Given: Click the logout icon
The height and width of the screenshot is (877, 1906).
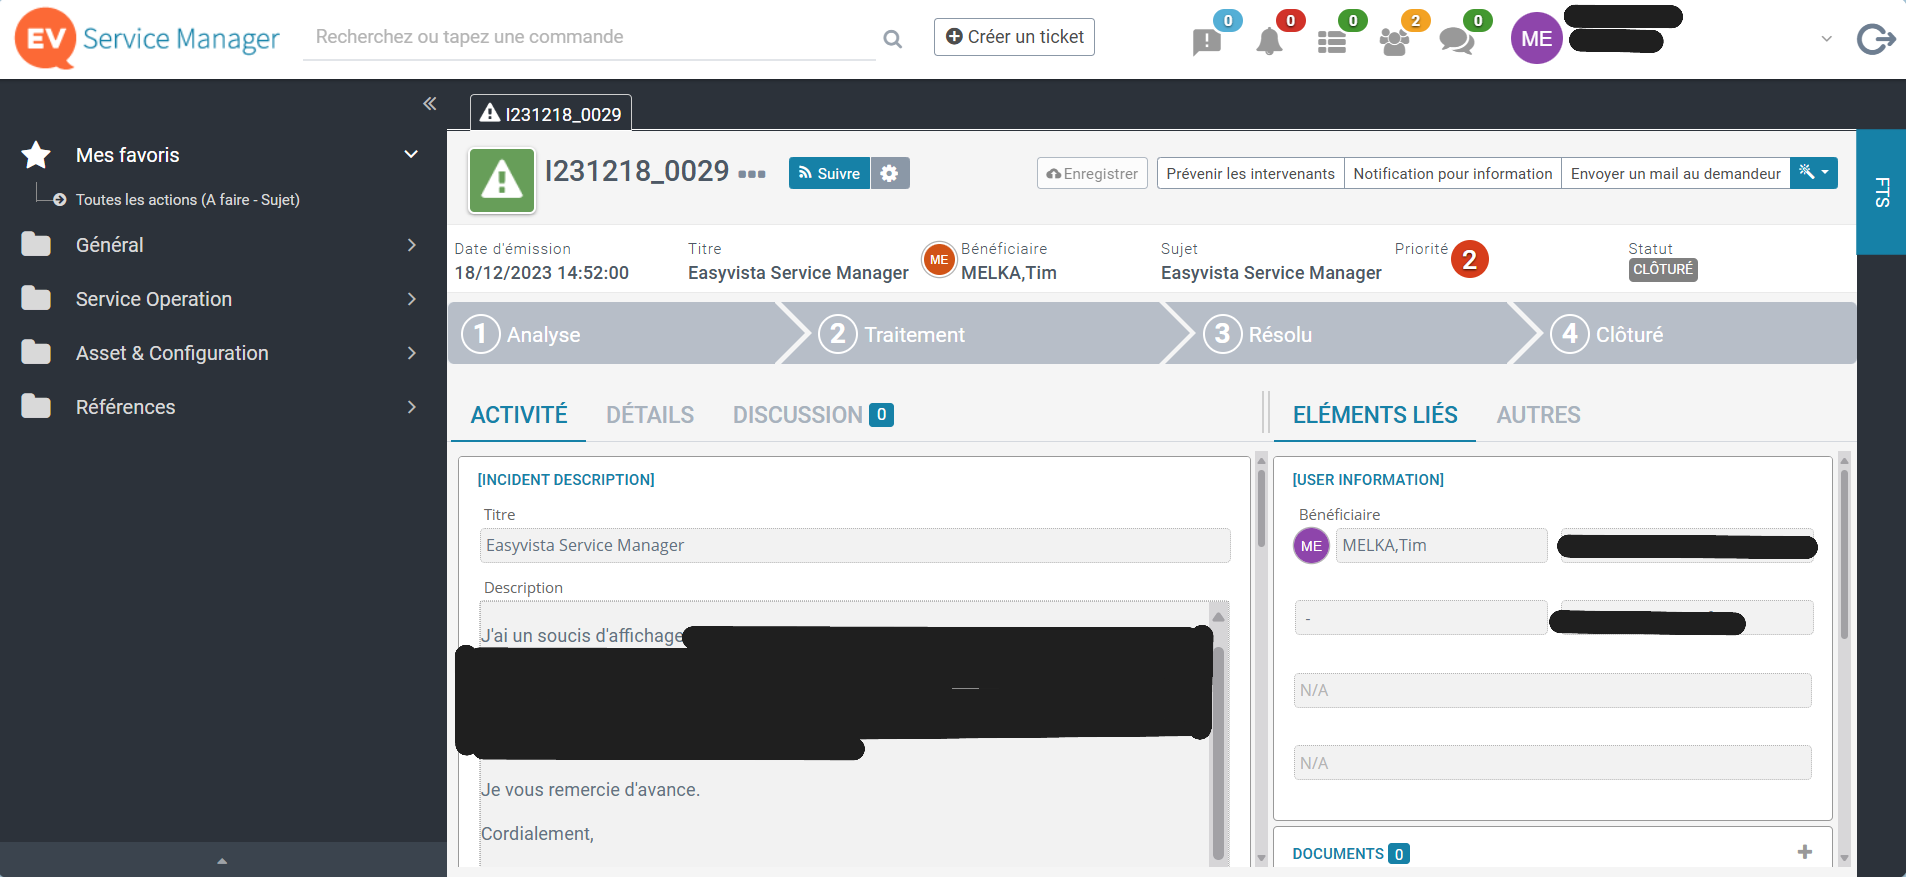Looking at the screenshot, I should (x=1875, y=39).
